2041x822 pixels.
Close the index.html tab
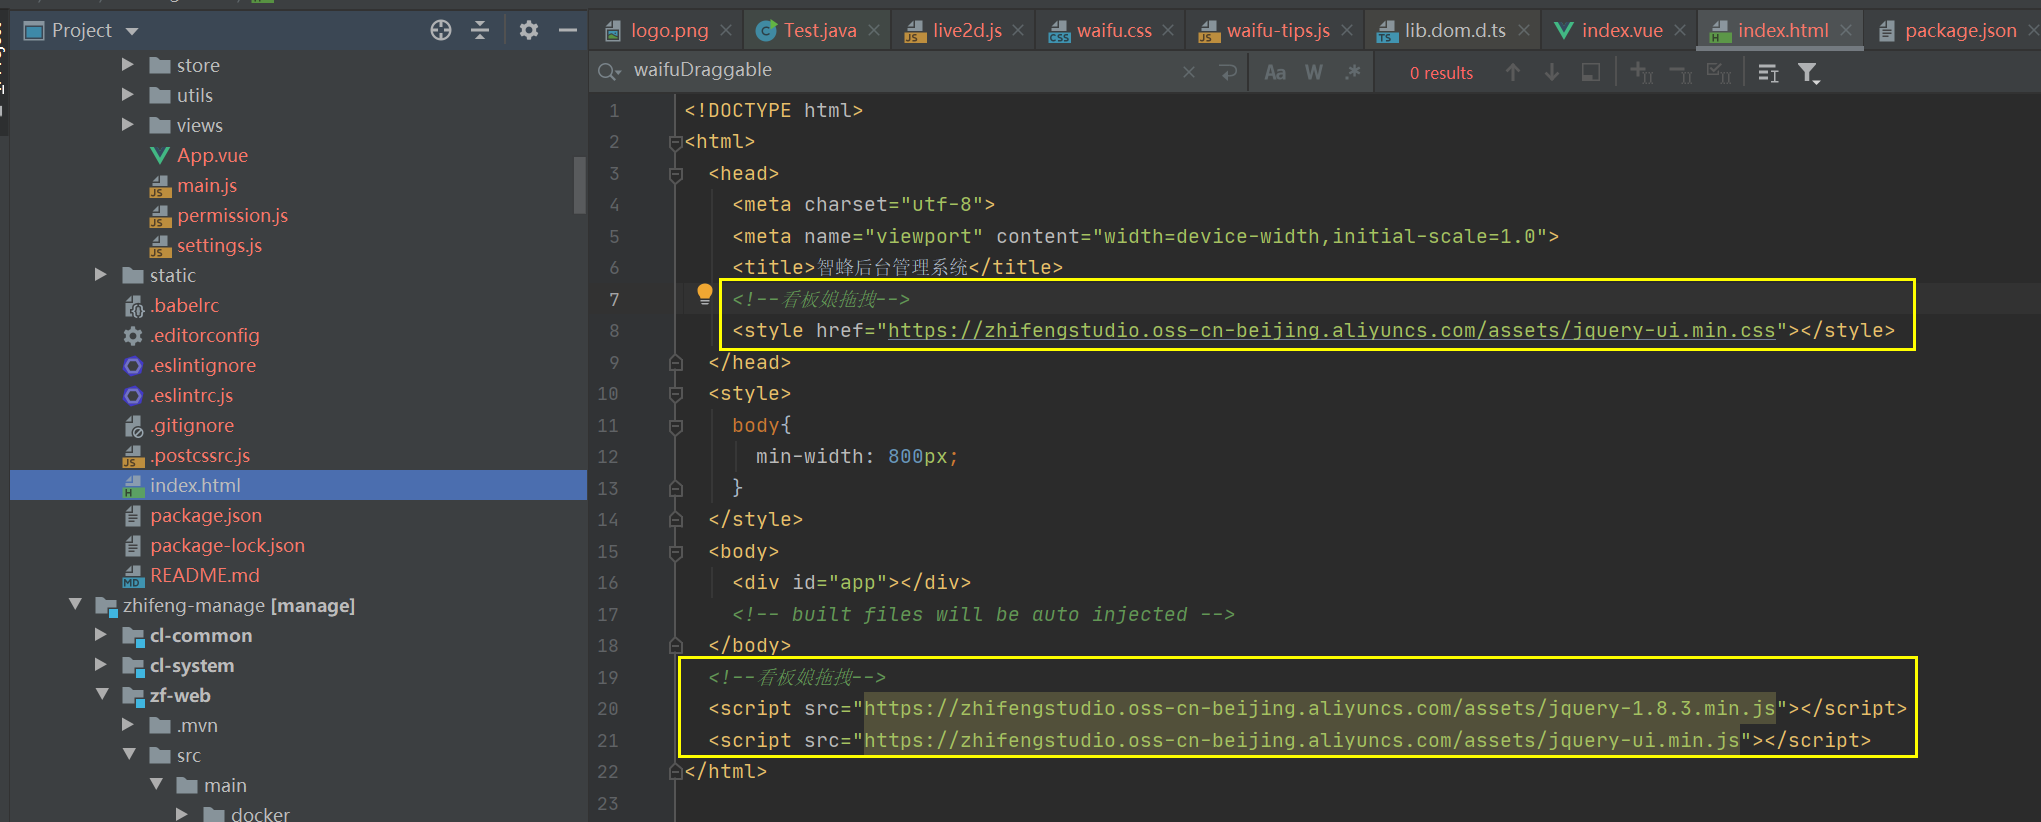[x=1846, y=31]
